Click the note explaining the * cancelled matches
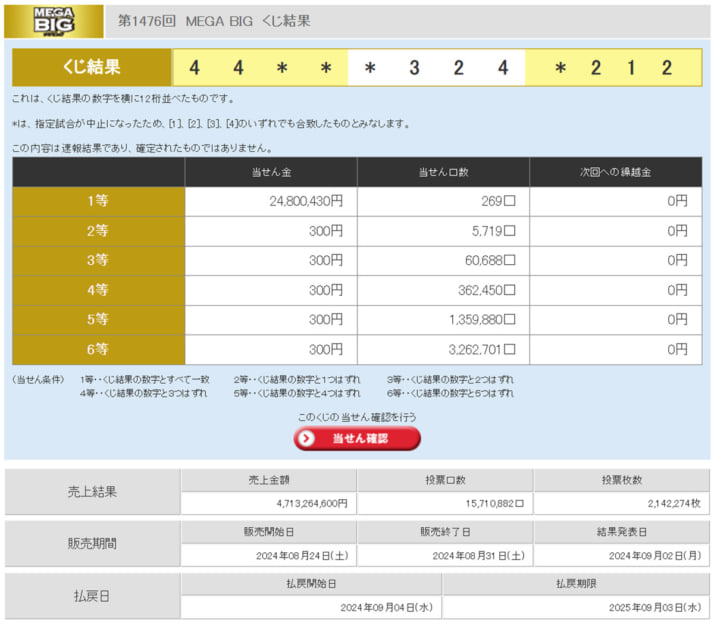Screen dimensions: 714x626 pos(211,124)
